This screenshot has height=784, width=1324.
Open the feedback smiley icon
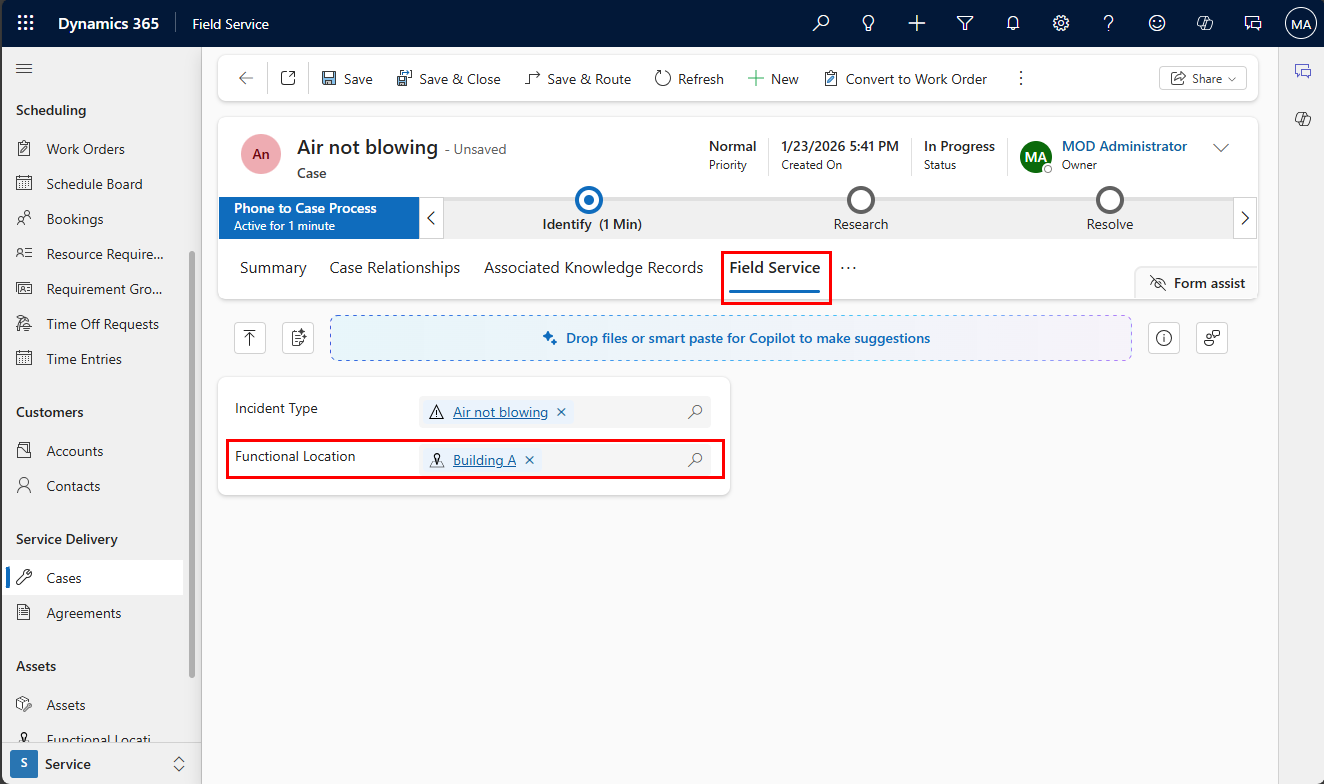coord(1157,23)
